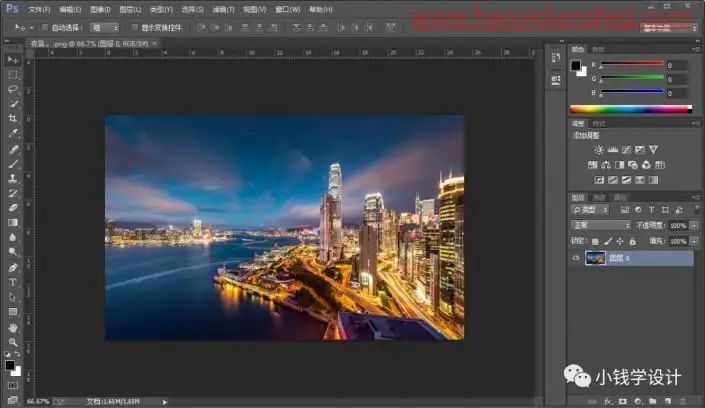Viewport: 705px width, 408px height.
Task: Click the layer 0 thumbnail
Action: (x=595, y=258)
